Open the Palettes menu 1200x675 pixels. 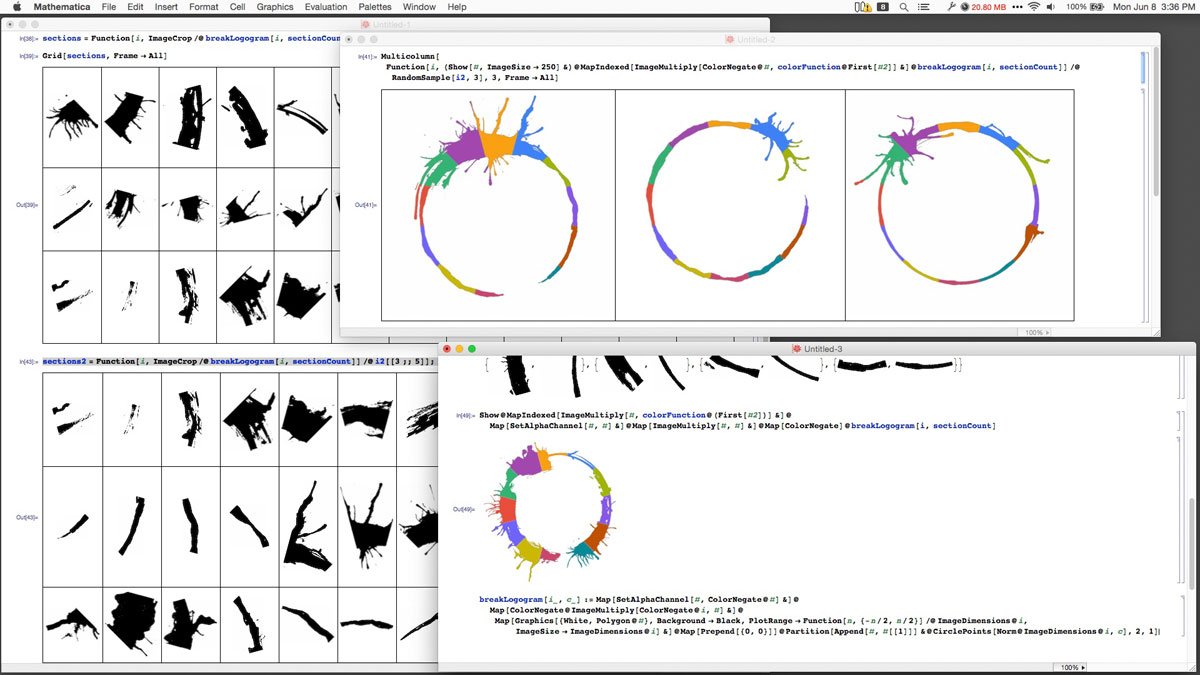pos(375,7)
